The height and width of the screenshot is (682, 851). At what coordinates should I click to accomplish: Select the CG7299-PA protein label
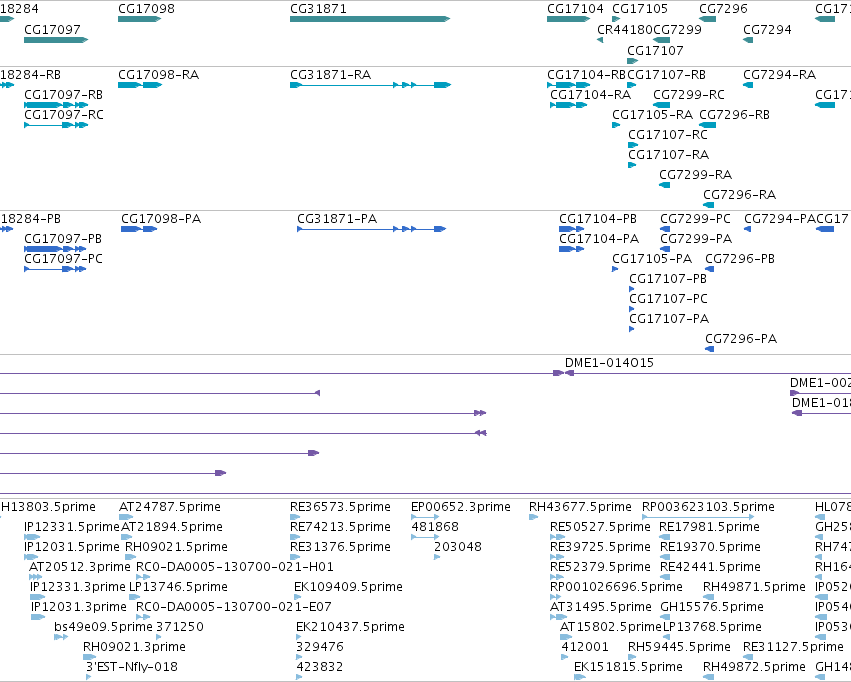696,239
